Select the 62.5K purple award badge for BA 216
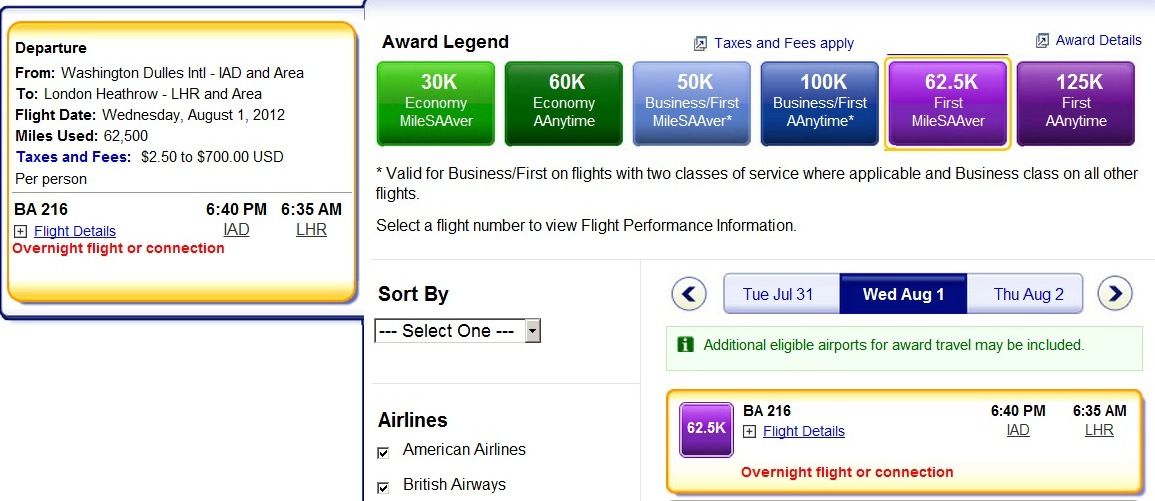 coord(706,429)
